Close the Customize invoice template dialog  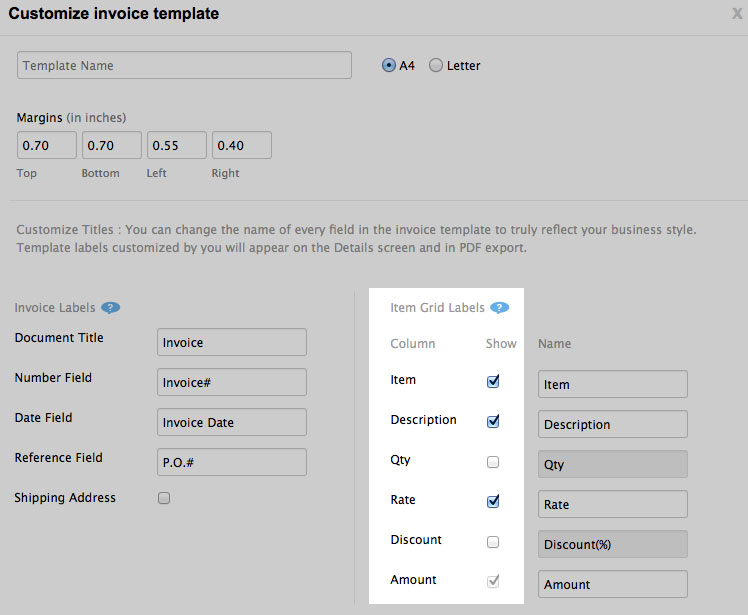pyautogui.click(x=737, y=13)
